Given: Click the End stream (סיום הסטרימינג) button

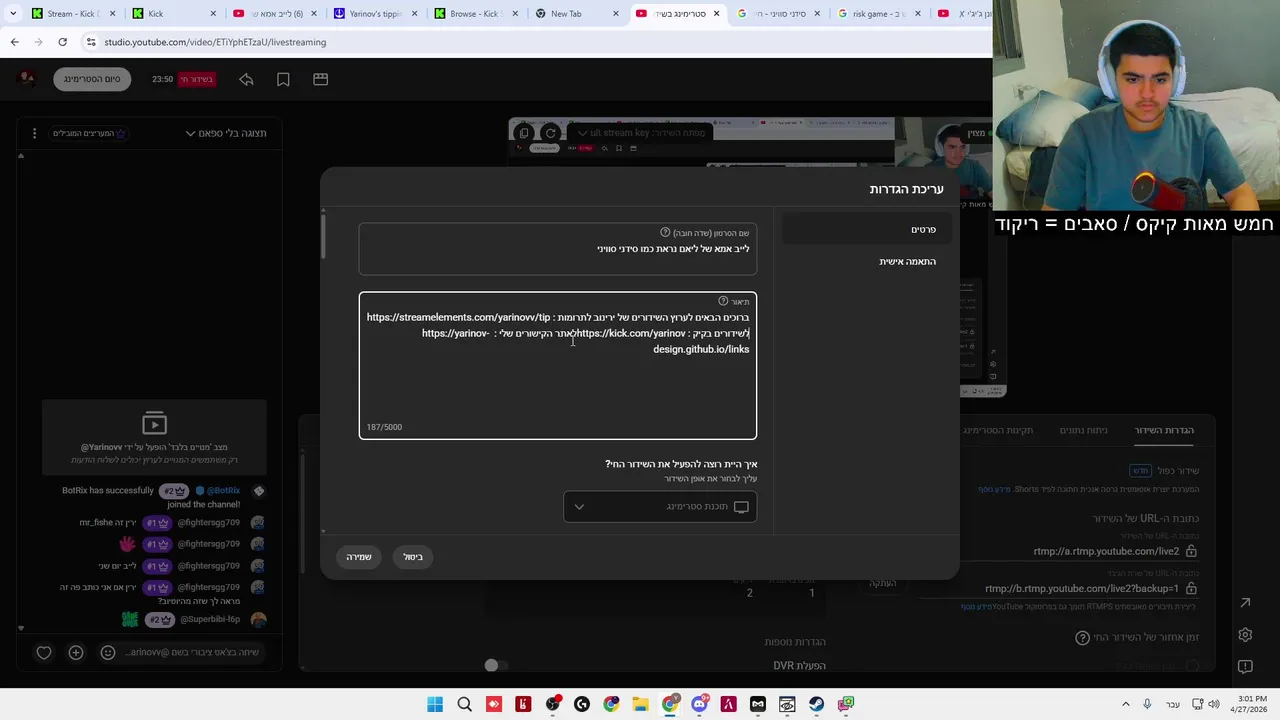Looking at the screenshot, I should 92,79.
